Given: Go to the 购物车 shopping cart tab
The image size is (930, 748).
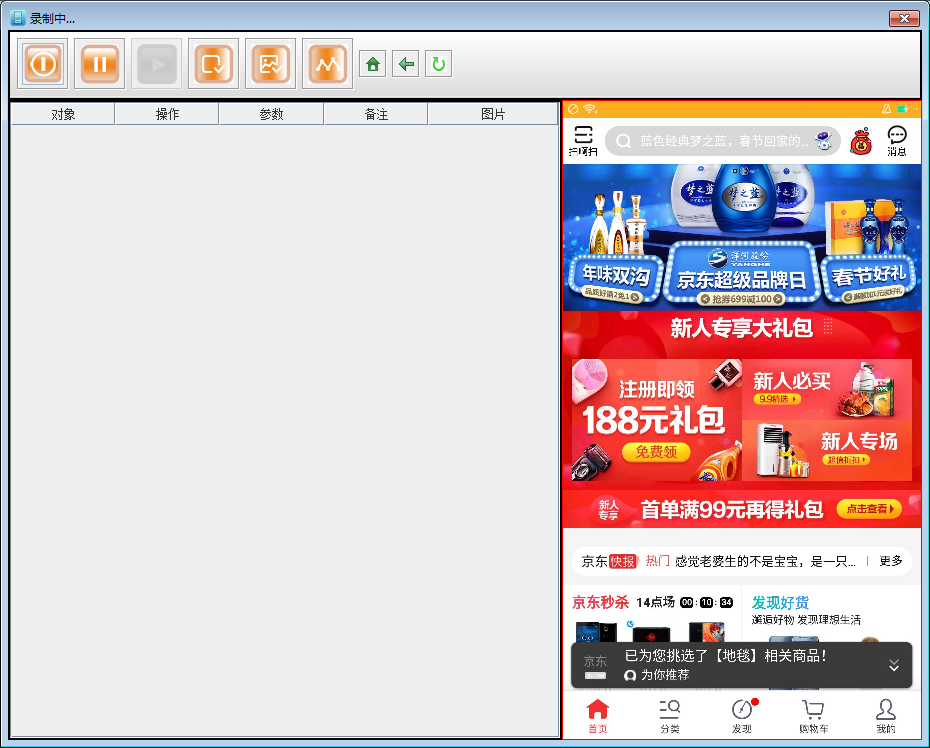Looking at the screenshot, I should [813, 716].
